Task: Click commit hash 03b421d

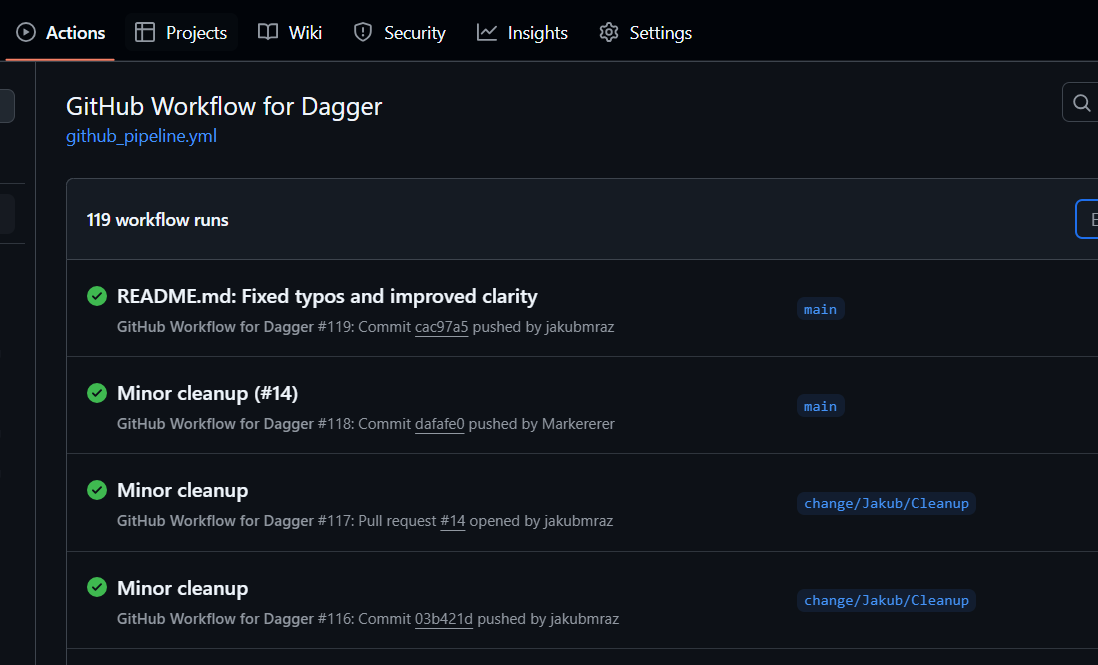Action: (444, 619)
